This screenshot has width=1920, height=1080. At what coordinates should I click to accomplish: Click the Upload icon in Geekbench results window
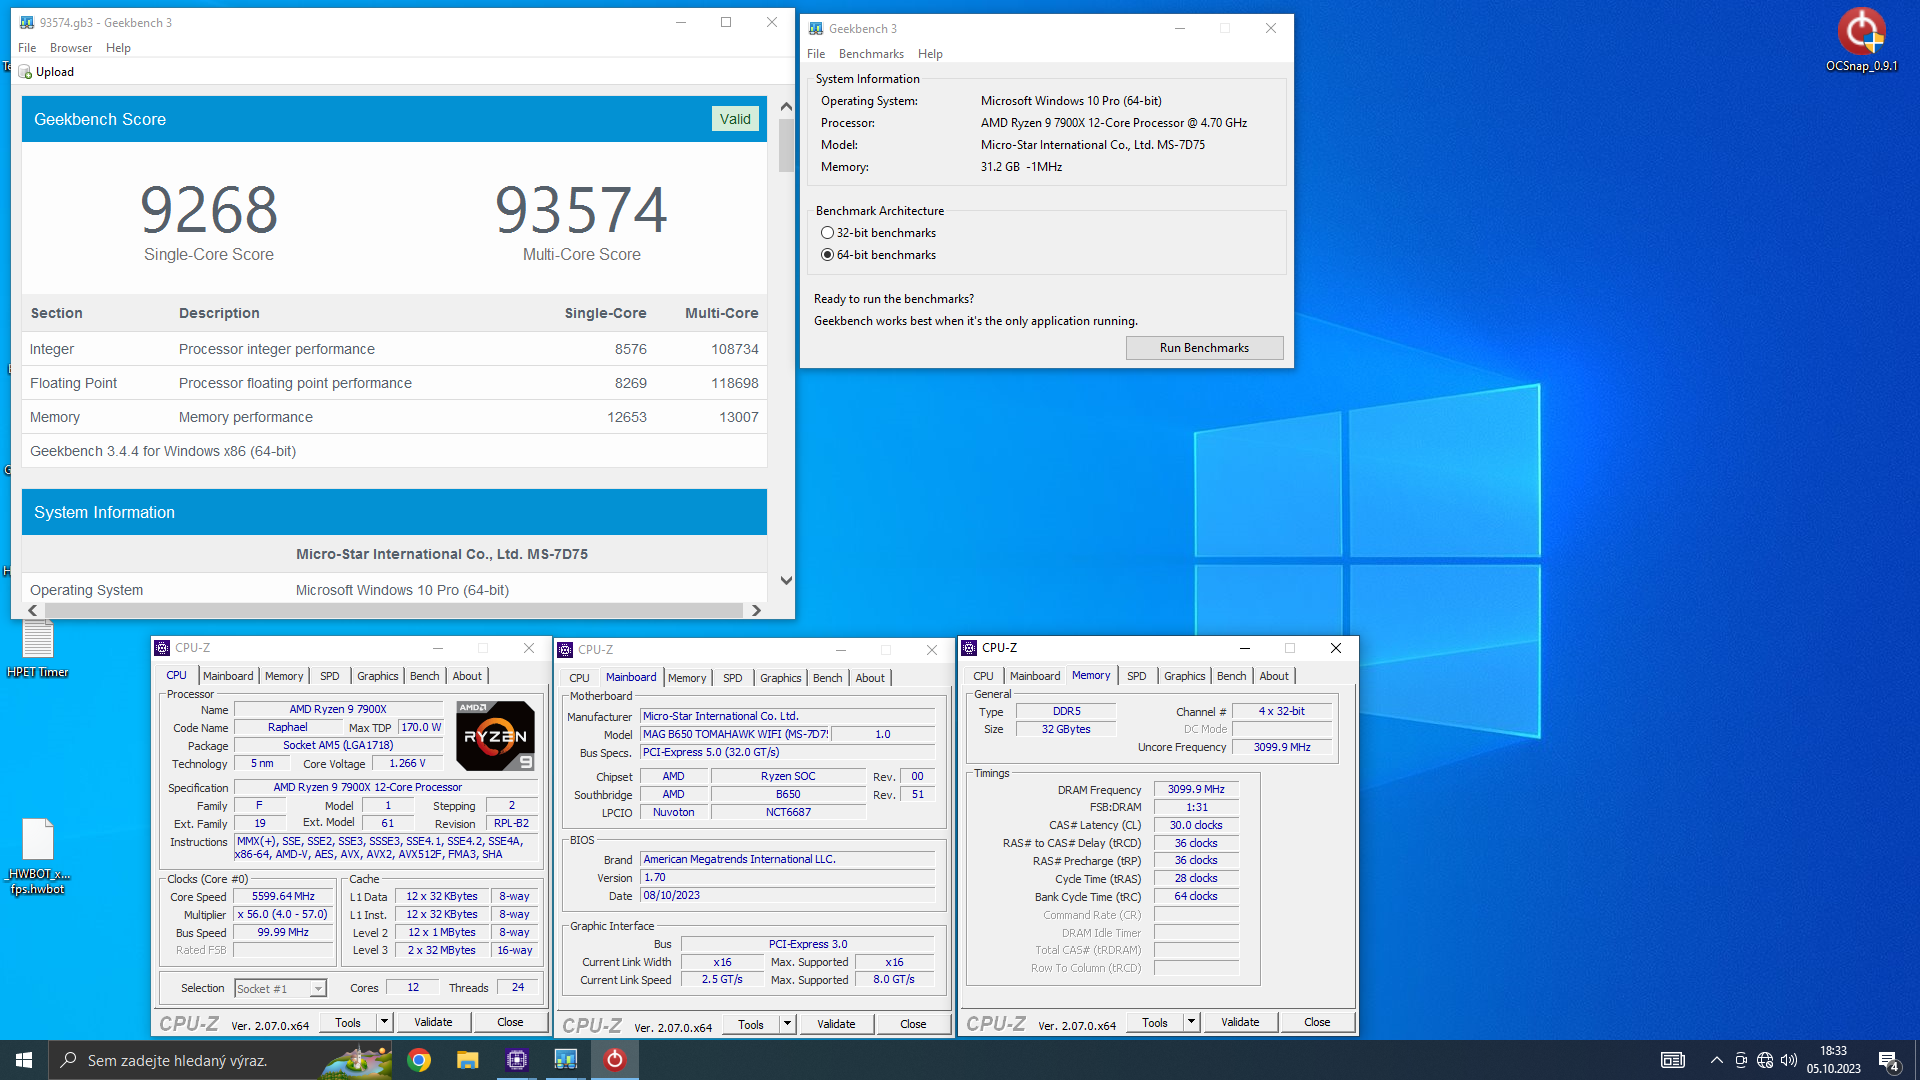point(25,72)
